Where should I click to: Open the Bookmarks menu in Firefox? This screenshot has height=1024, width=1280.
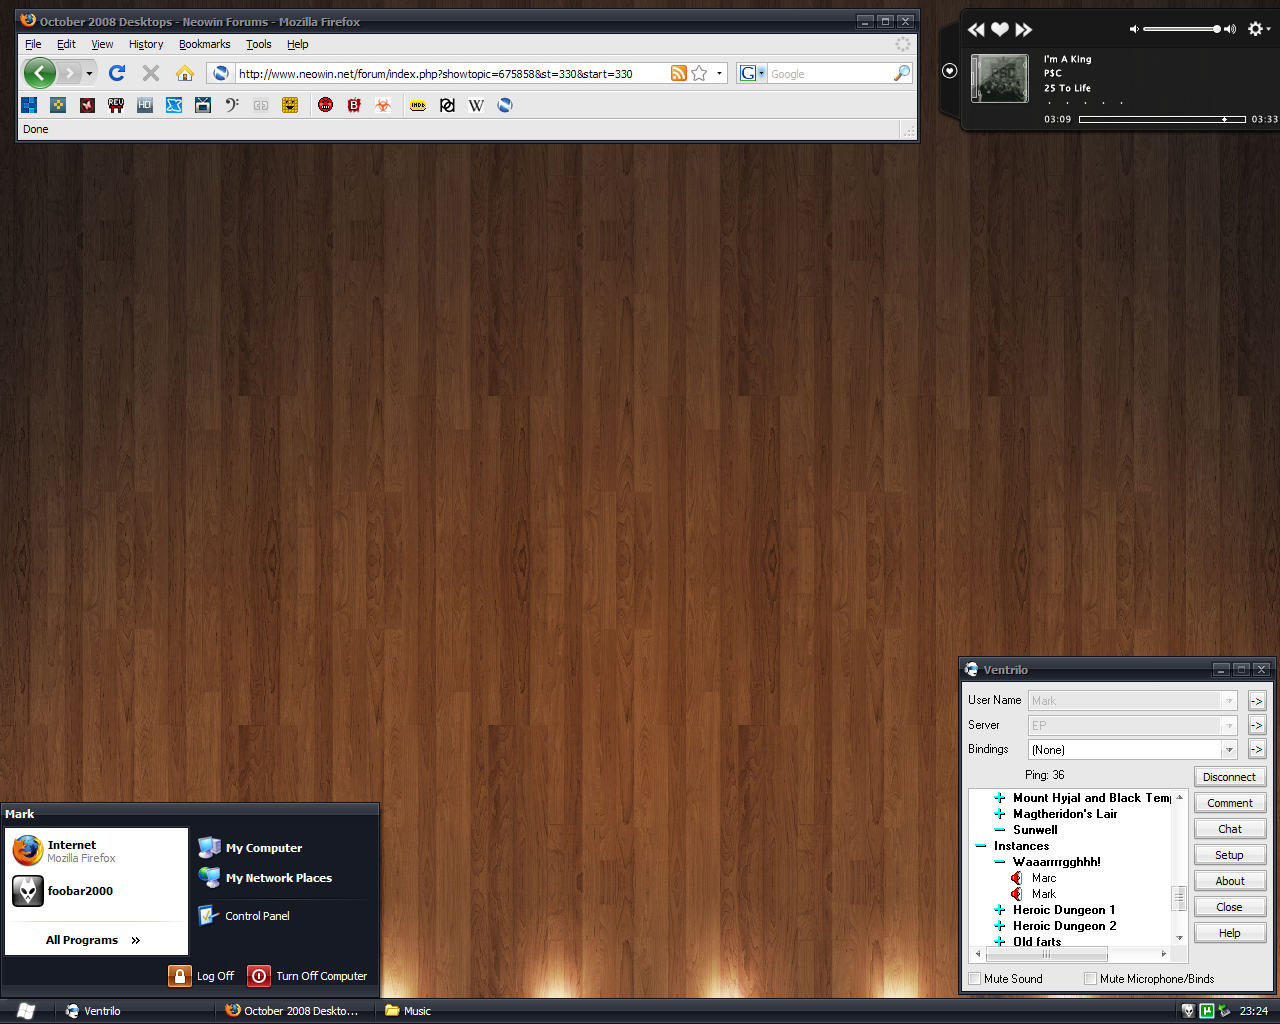point(204,44)
